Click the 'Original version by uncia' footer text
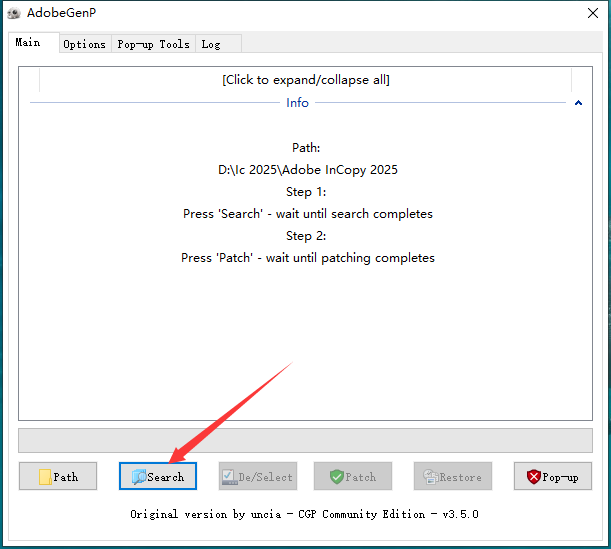Image resolution: width=611 pixels, height=549 pixels. coord(305,514)
